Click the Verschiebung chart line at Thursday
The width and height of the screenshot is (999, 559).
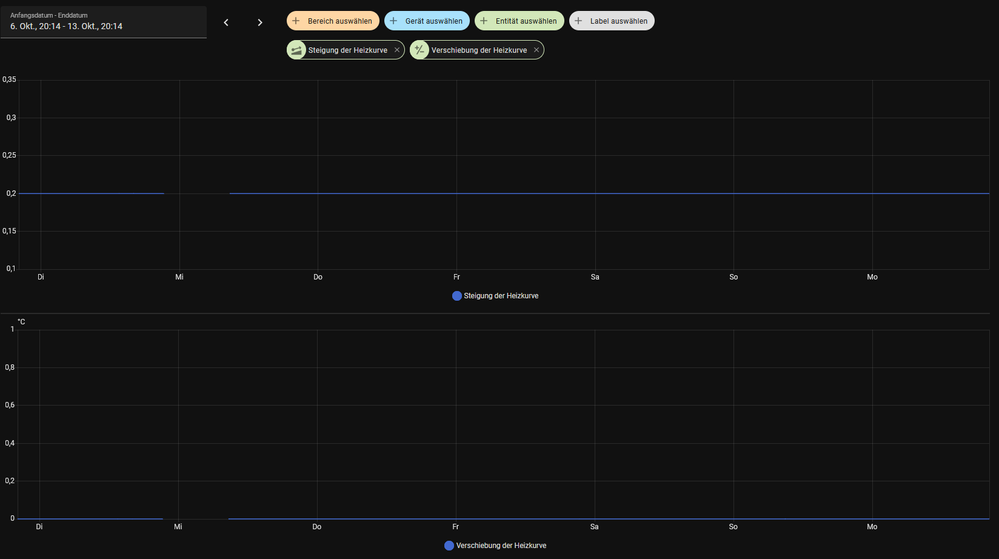pos(317,518)
